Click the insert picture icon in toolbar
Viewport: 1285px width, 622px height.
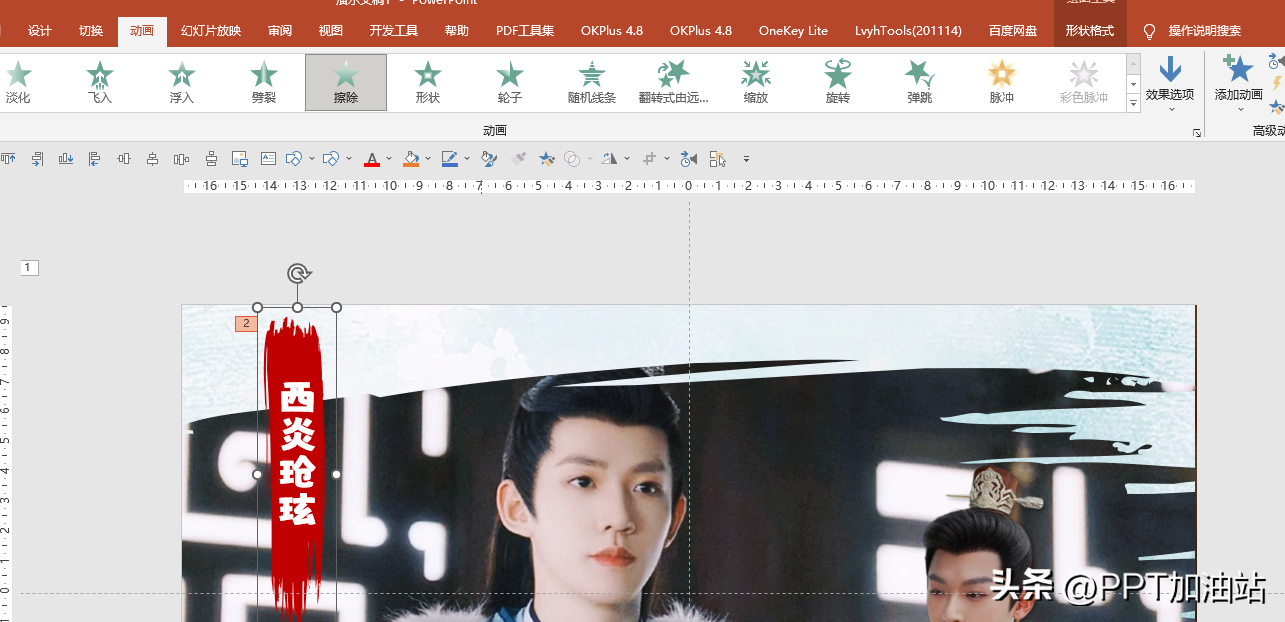click(239, 158)
